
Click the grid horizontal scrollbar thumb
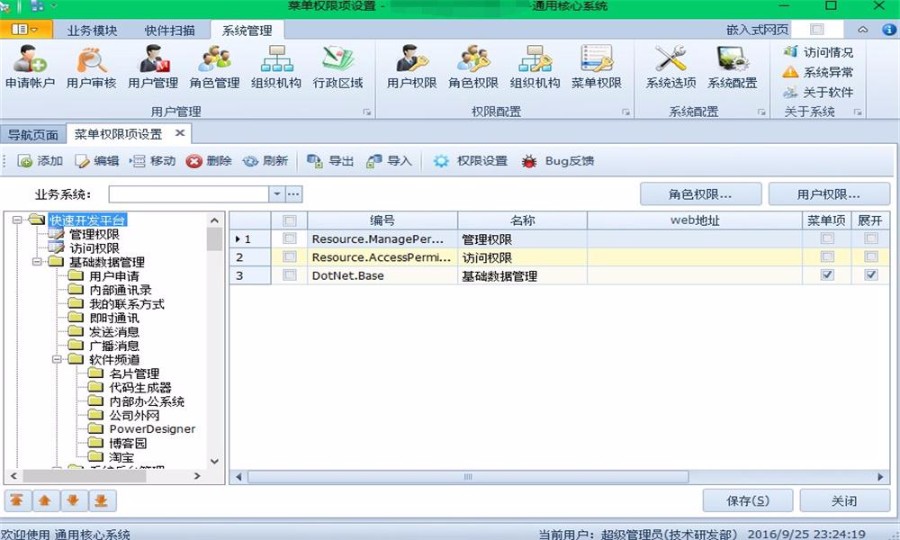467,477
